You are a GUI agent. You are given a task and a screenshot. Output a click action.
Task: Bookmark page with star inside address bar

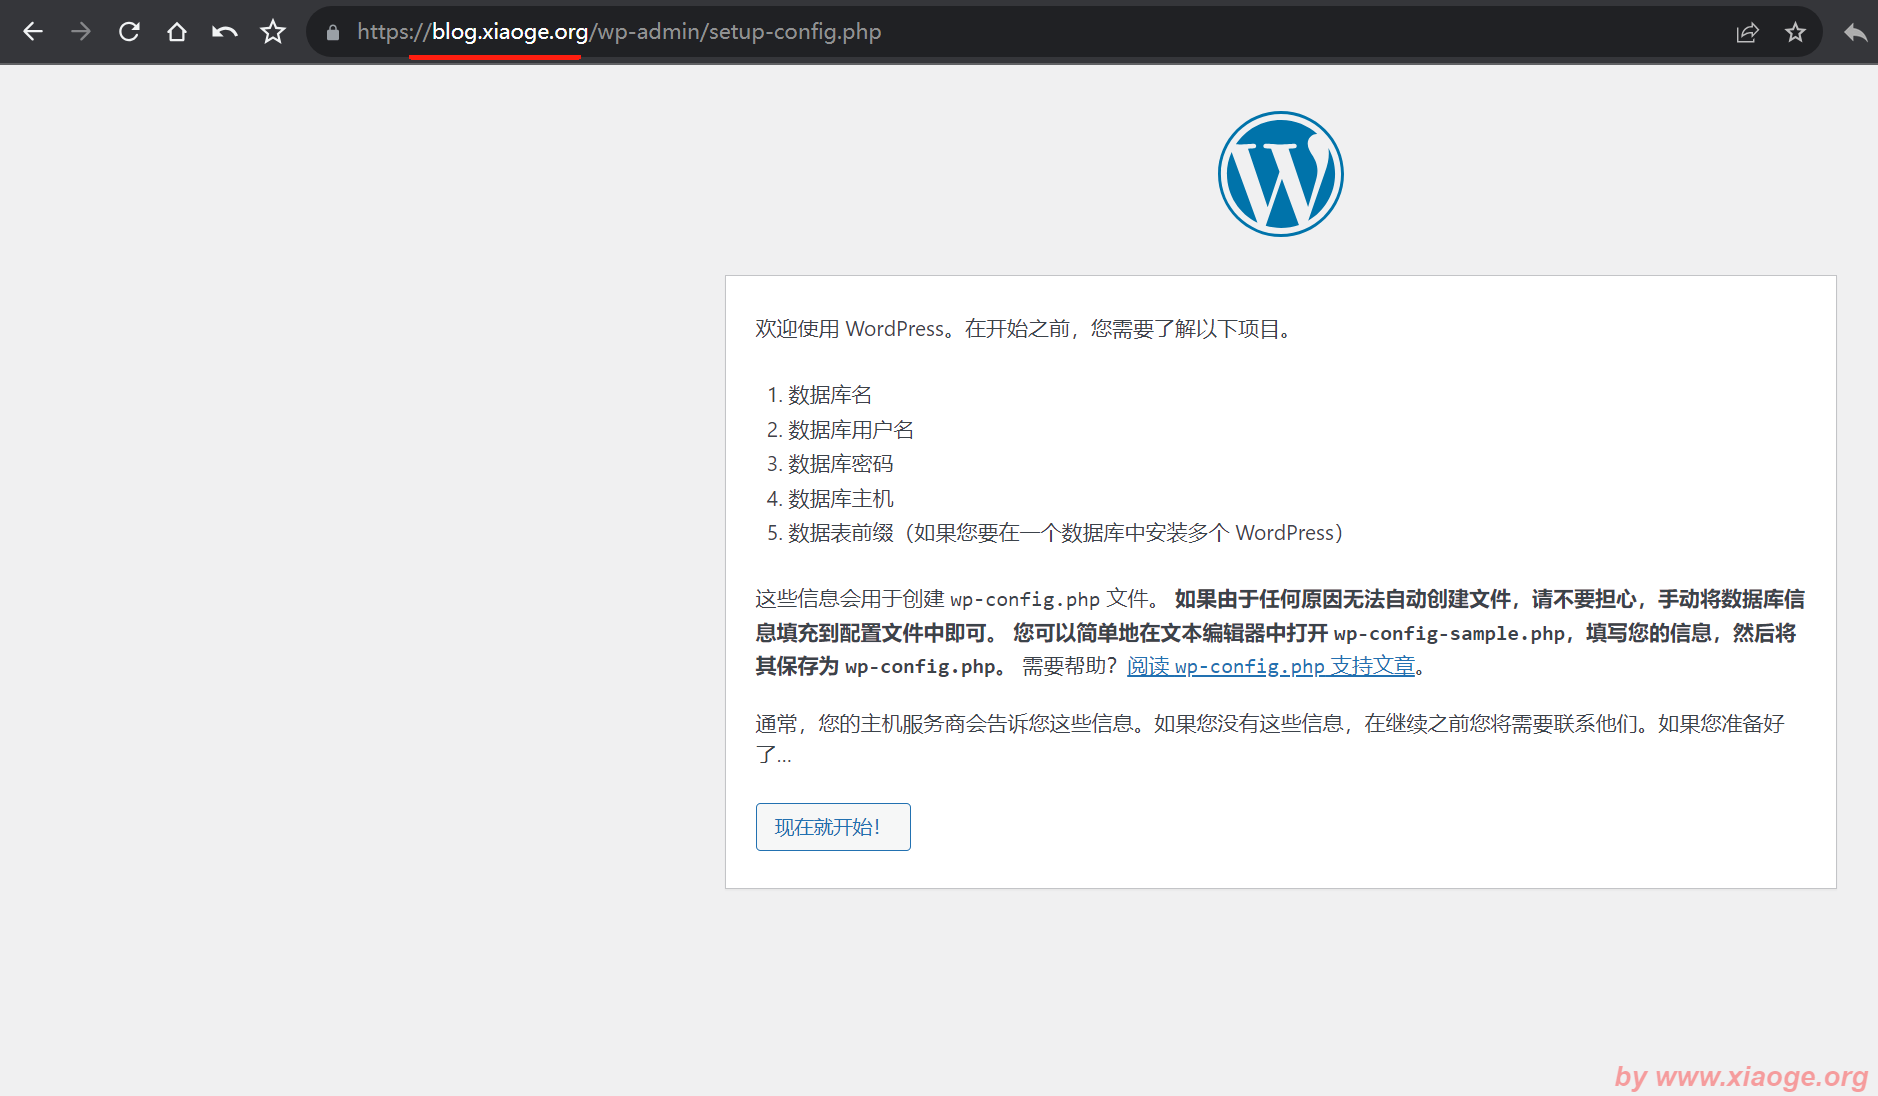(x=1795, y=32)
